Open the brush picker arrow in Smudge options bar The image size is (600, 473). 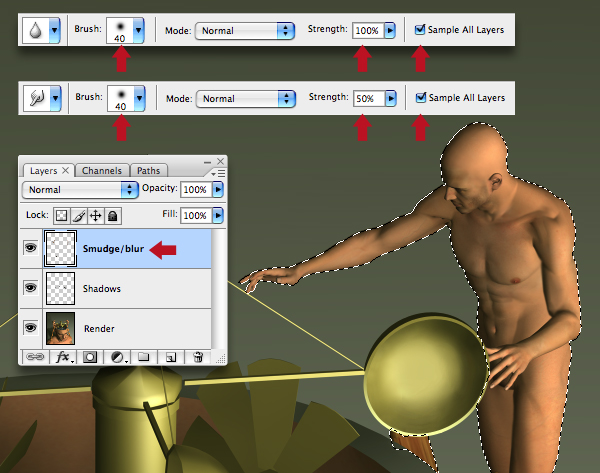[140, 98]
